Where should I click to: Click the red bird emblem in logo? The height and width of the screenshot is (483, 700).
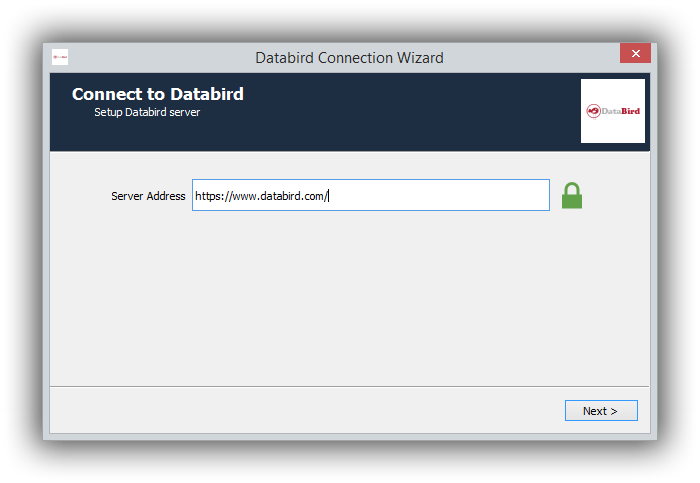[x=593, y=111]
